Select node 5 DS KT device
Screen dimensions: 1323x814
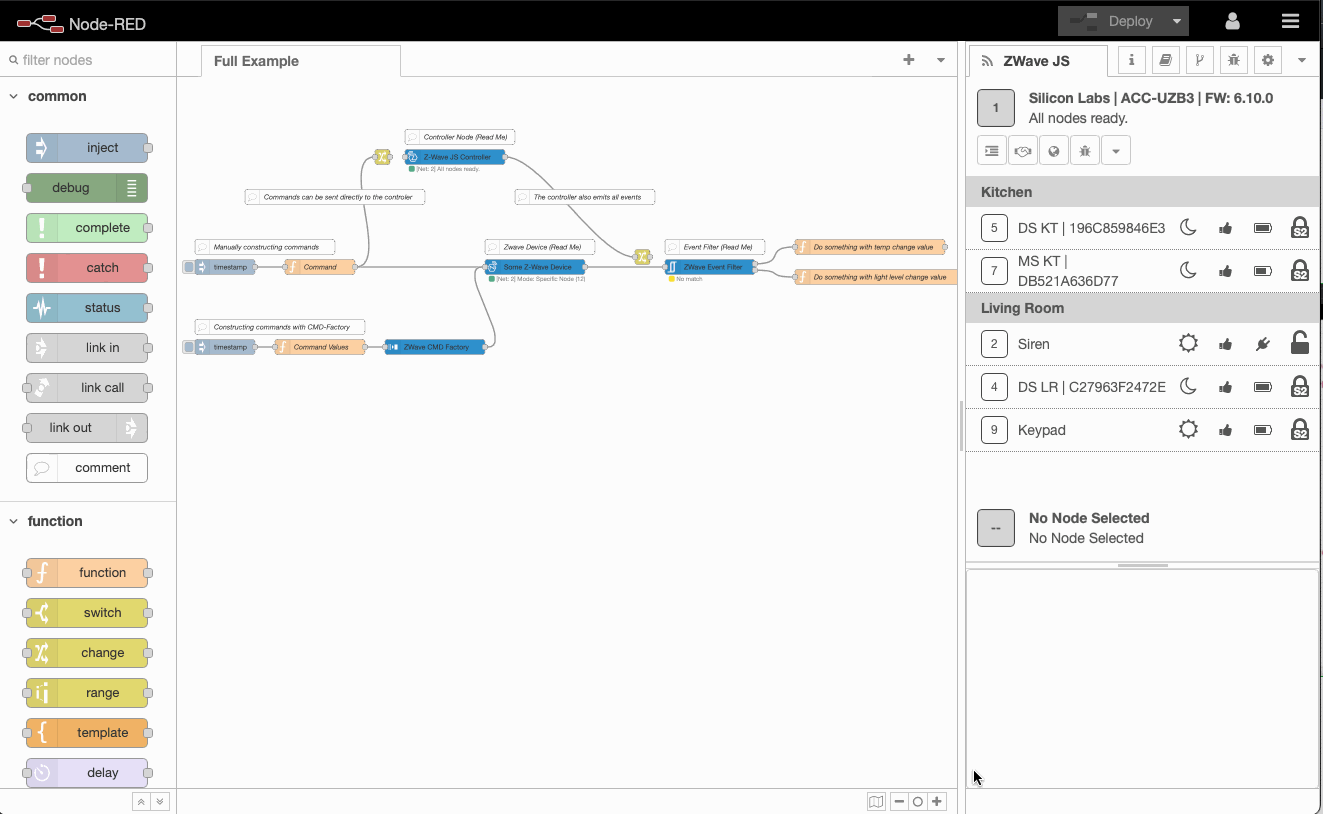click(x=1142, y=228)
